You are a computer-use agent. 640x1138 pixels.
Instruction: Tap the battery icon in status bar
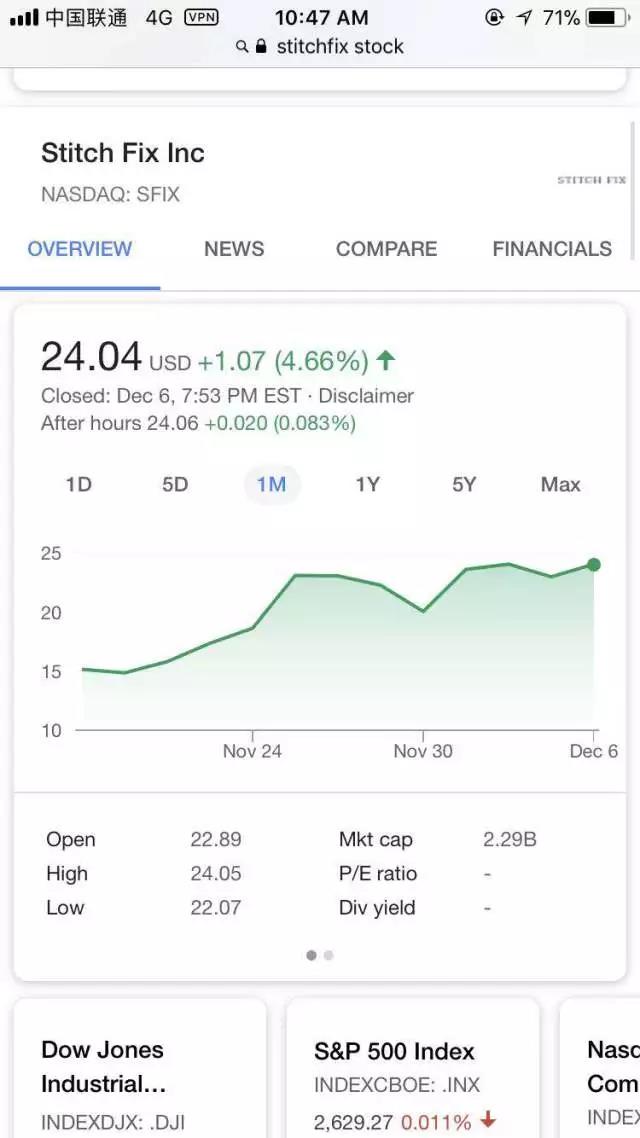click(609, 17)
